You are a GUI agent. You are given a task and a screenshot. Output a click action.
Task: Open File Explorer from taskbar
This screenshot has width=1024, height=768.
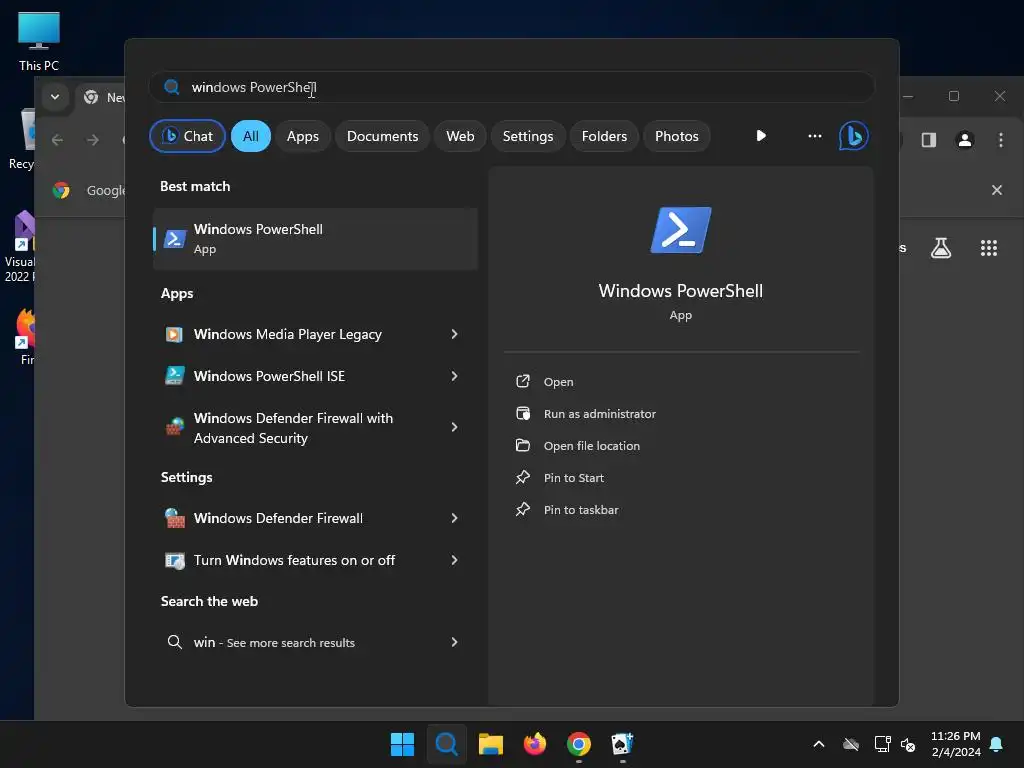(490, 744)
